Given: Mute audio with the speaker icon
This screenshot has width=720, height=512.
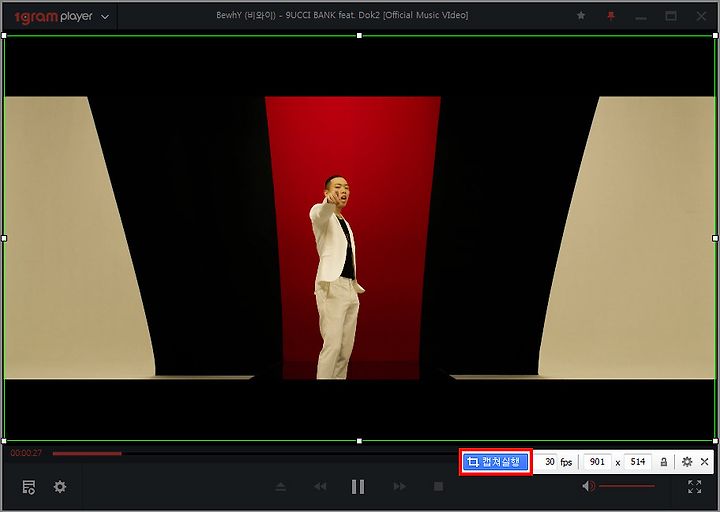Looking at the screenshot, I should pyautogui.click(x=588, y=486).
